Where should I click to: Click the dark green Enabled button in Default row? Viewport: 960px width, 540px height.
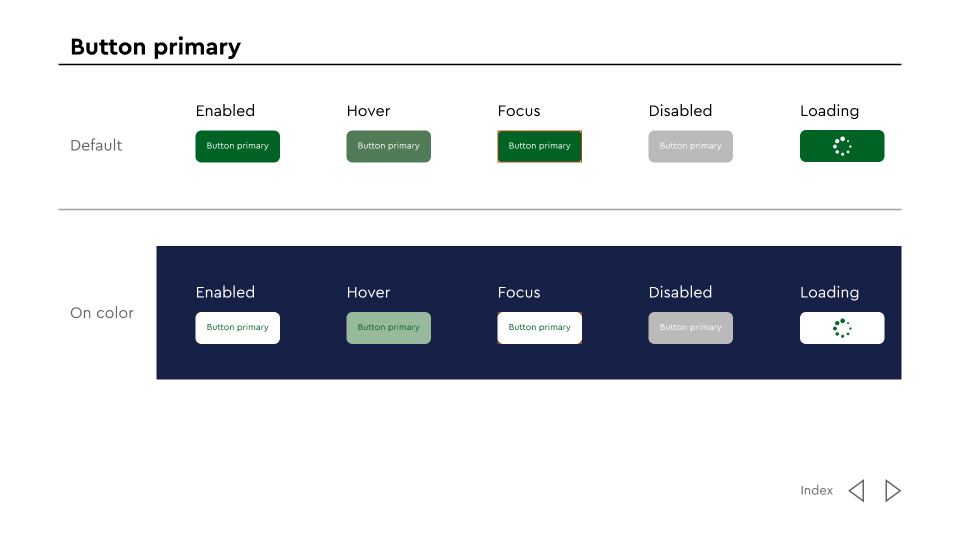coord(237,146)
